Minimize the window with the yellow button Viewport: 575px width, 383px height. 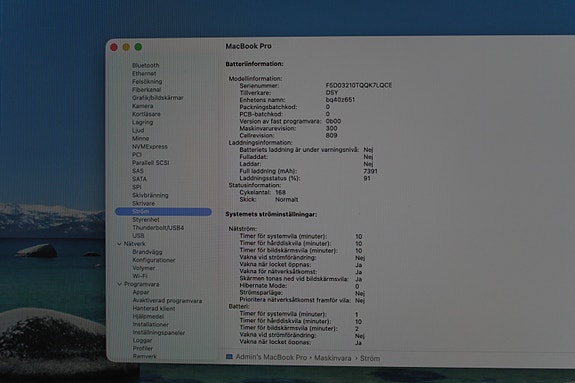tap(126, 47)
